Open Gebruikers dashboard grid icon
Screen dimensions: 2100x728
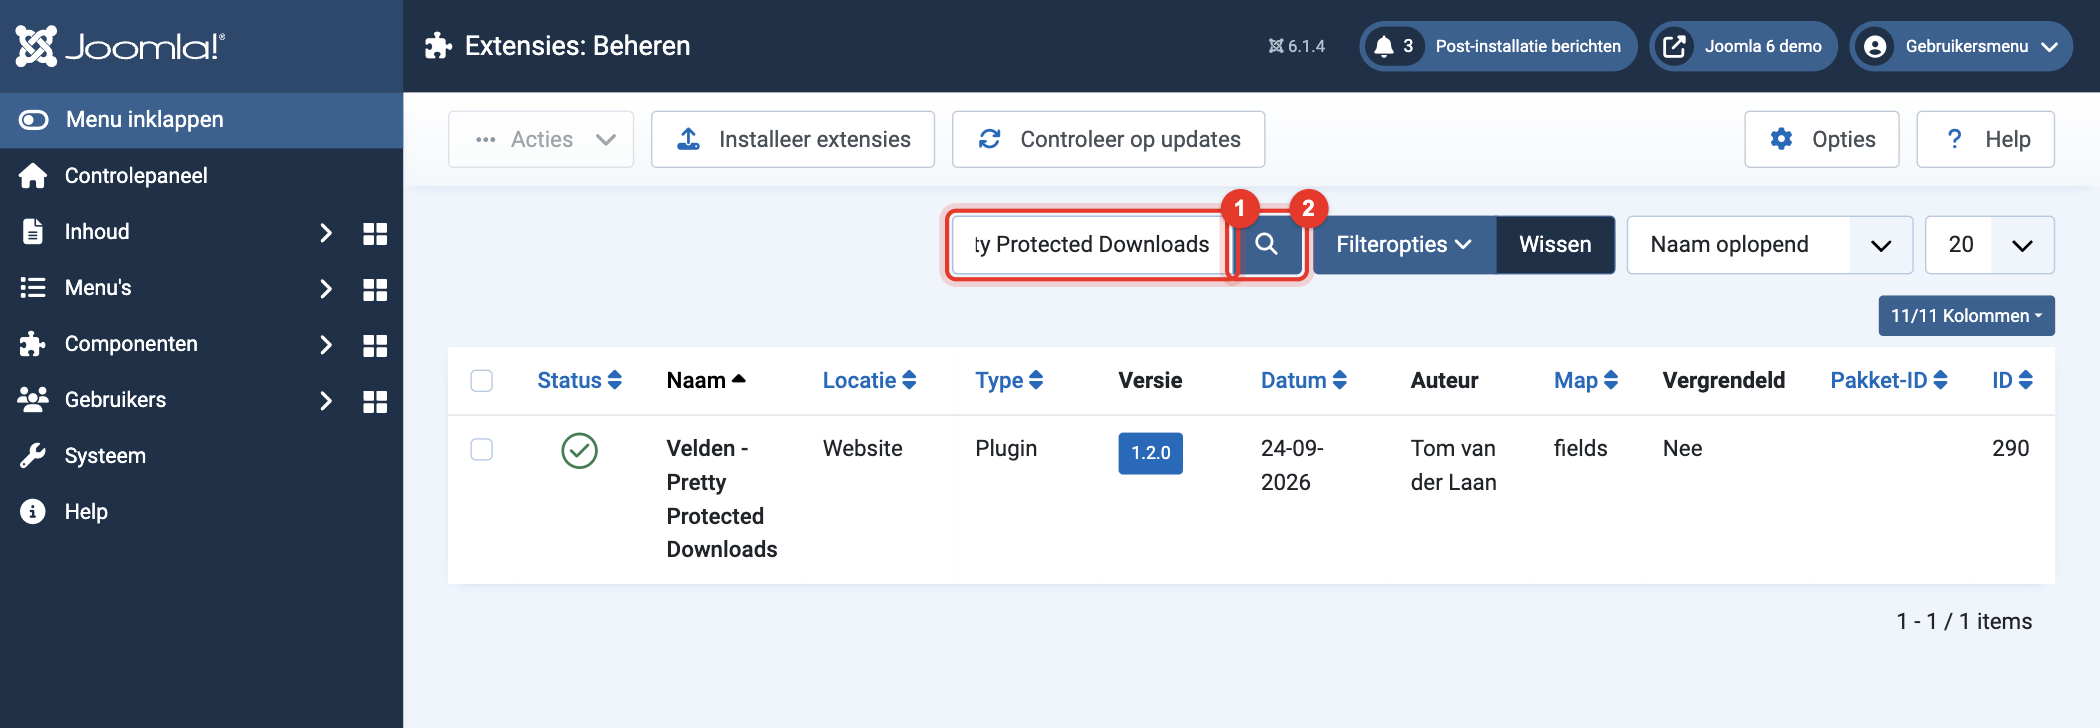tap(375, 401)
